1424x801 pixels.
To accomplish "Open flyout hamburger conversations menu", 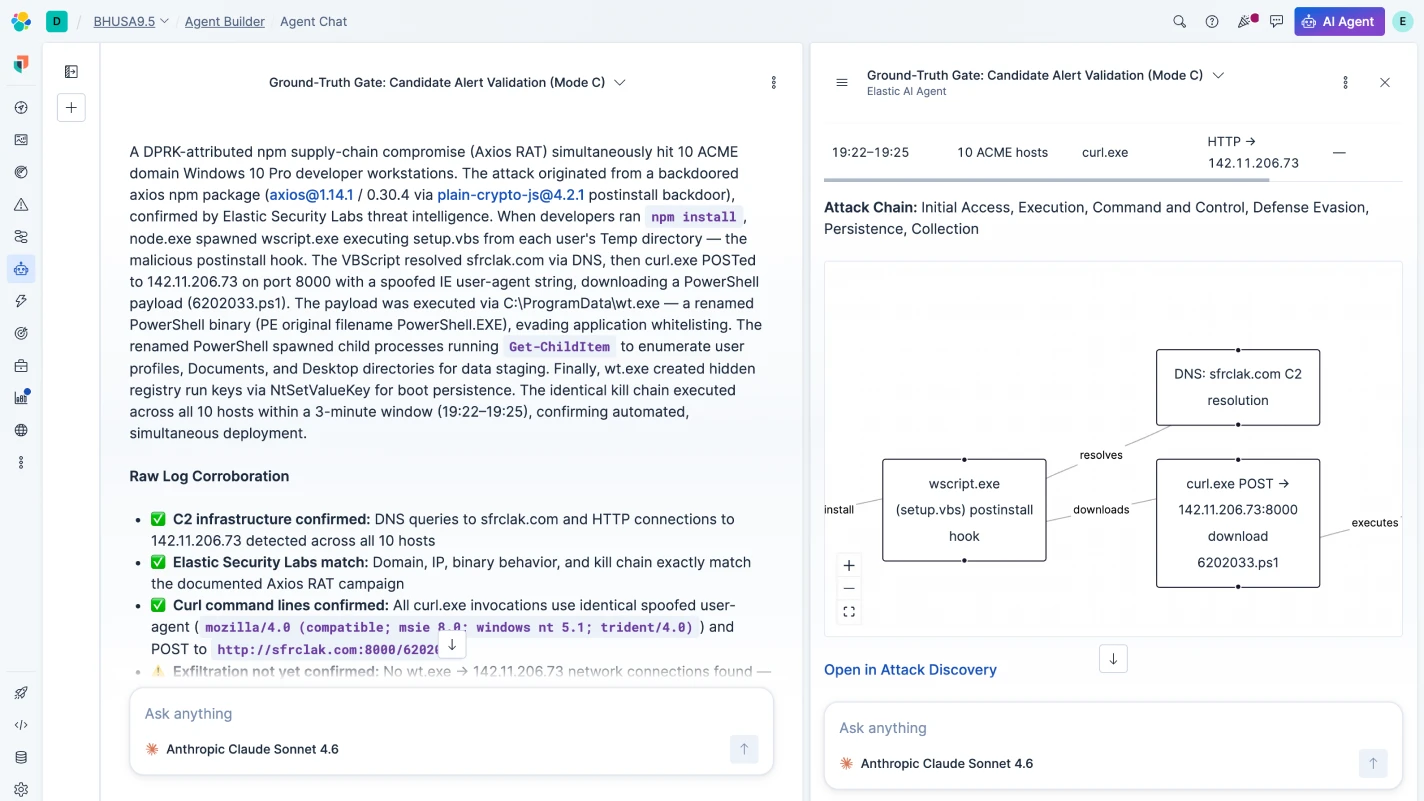I will (x=842, y=83).
